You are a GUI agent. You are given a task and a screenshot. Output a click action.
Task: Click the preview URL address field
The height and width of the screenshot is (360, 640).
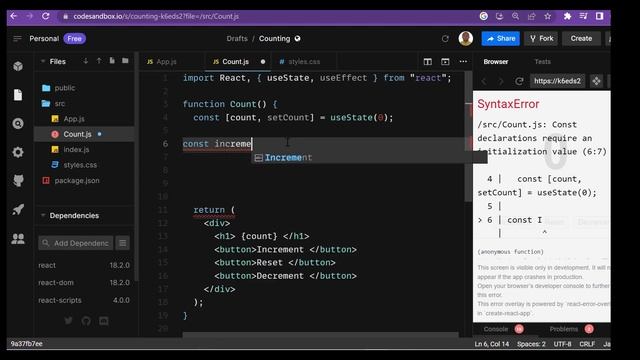[x=557, y=81]
